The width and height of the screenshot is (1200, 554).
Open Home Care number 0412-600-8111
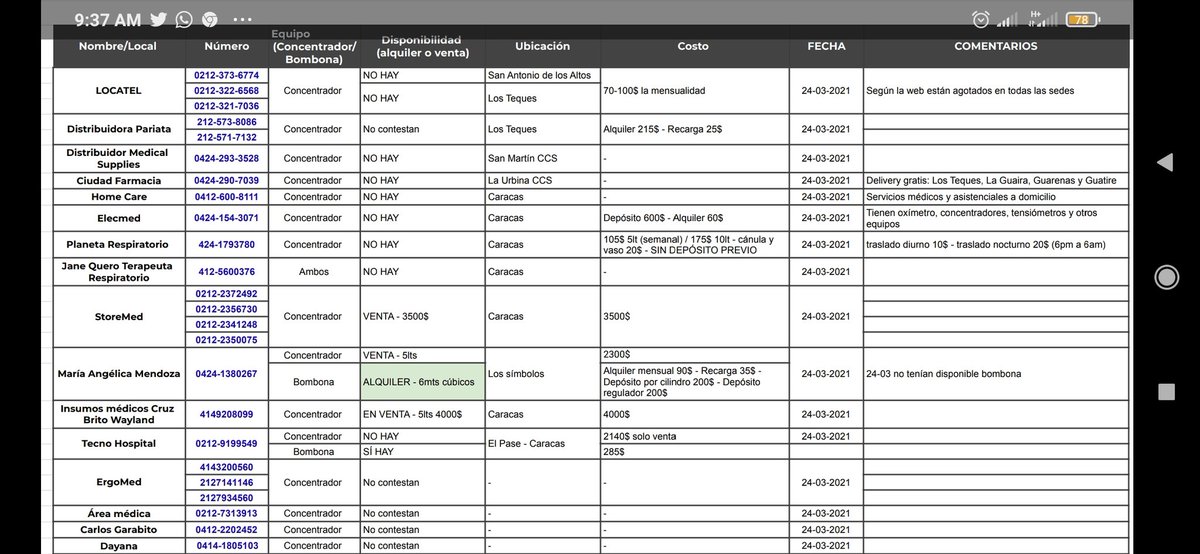[x=226, y=197]
